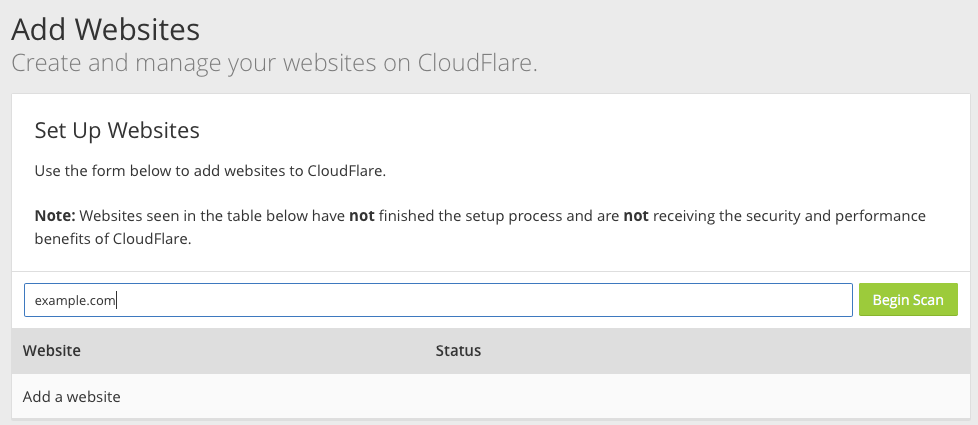Select the Status column header
This screenshot has width=978, height=425.
pos(458,351)
